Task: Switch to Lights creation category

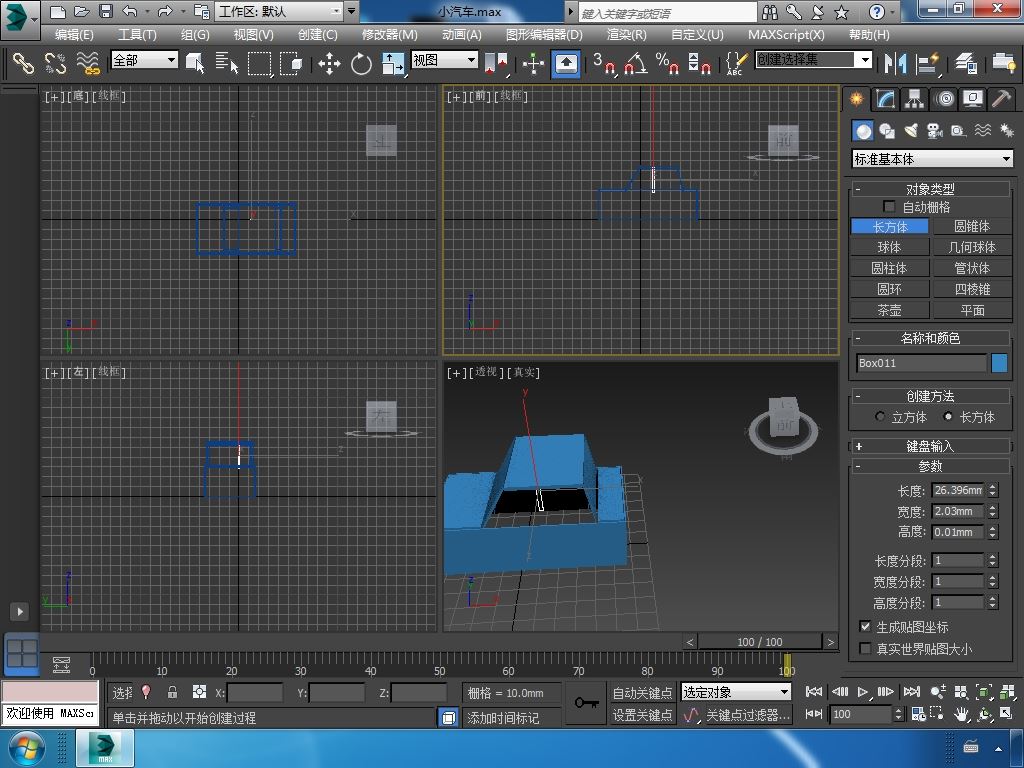Action: pyautogui.click(x=911, y=131)
